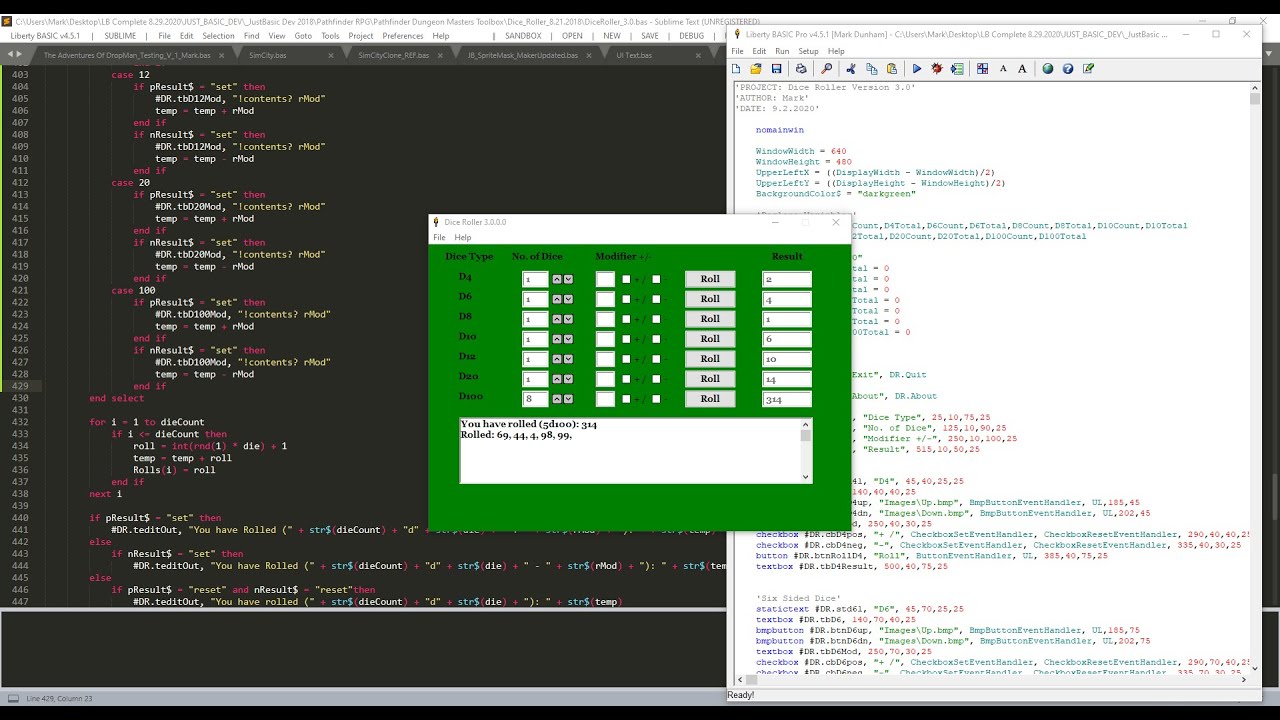The image size is (1280, 720).
Task: Choose the larger font A icon
Action: (x=1022, y=69)
